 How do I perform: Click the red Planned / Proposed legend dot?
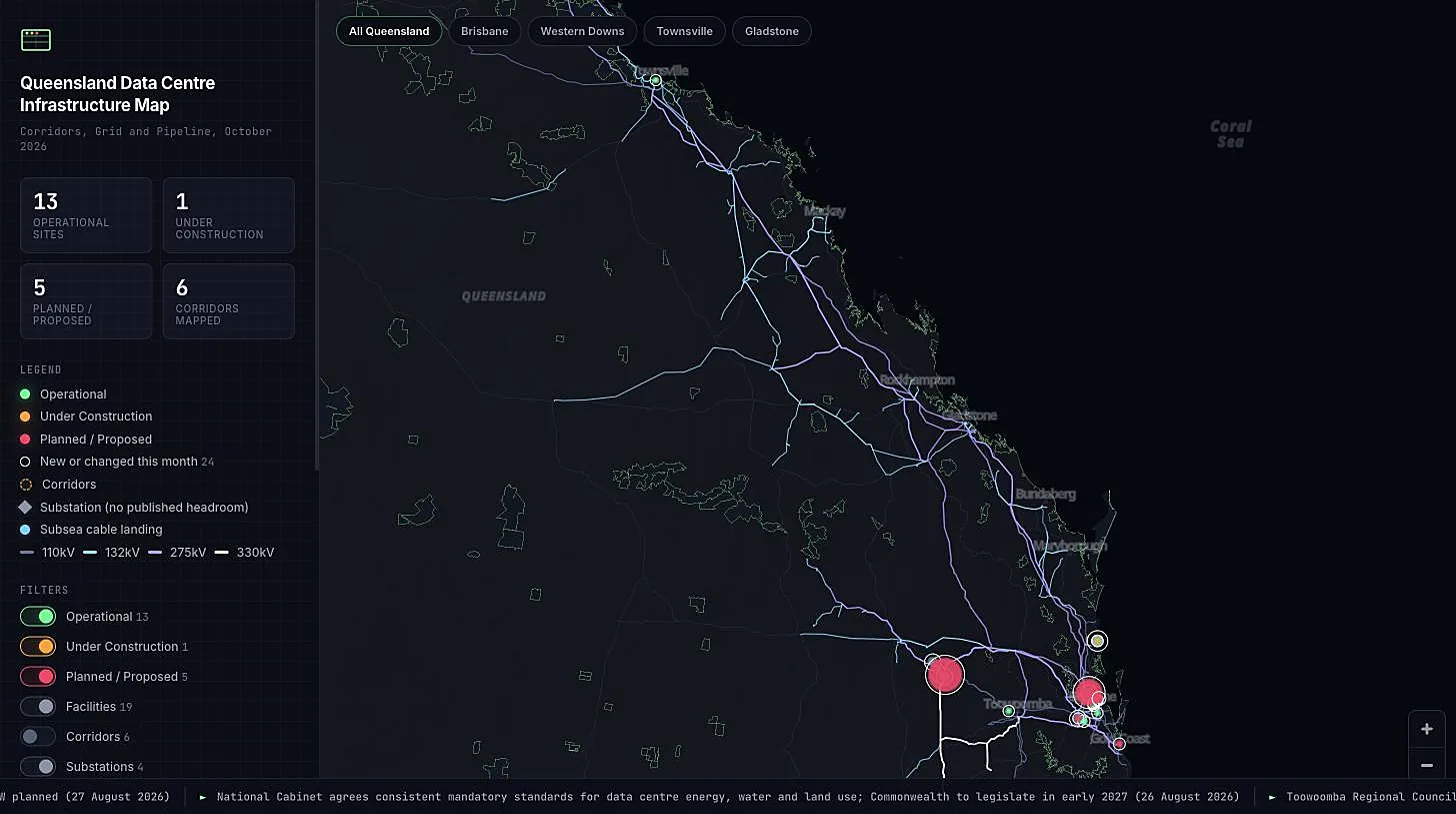pyautogui.click(x=26, y=439)
